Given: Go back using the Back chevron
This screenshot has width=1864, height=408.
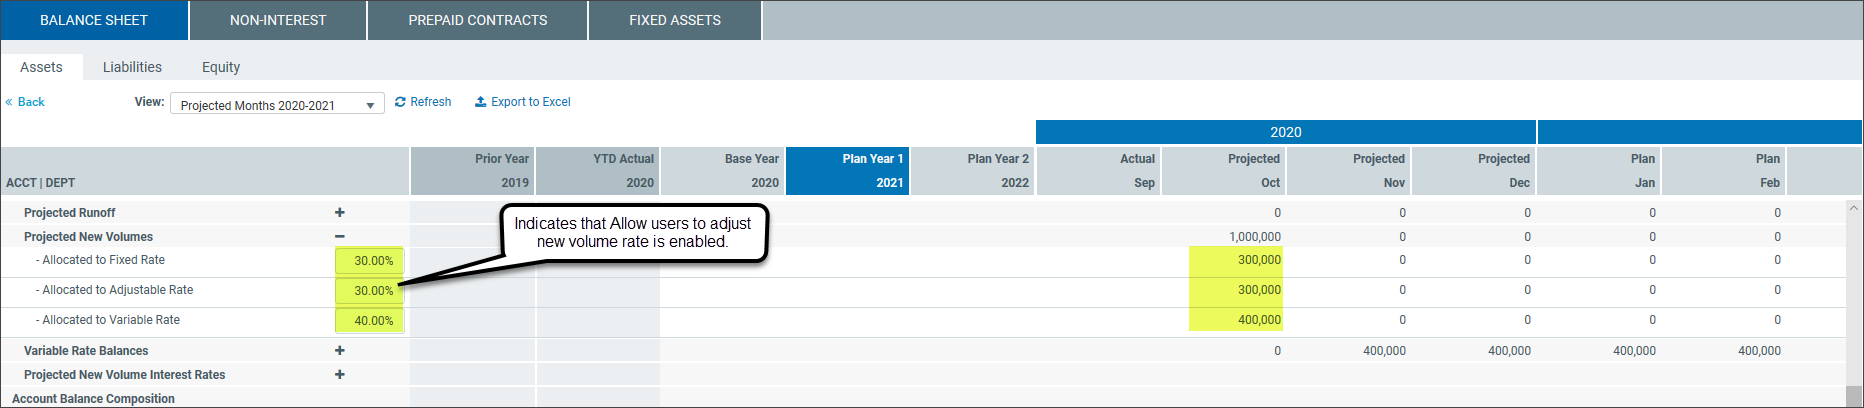Looking at the screenshot, I should tap(9, 102).
